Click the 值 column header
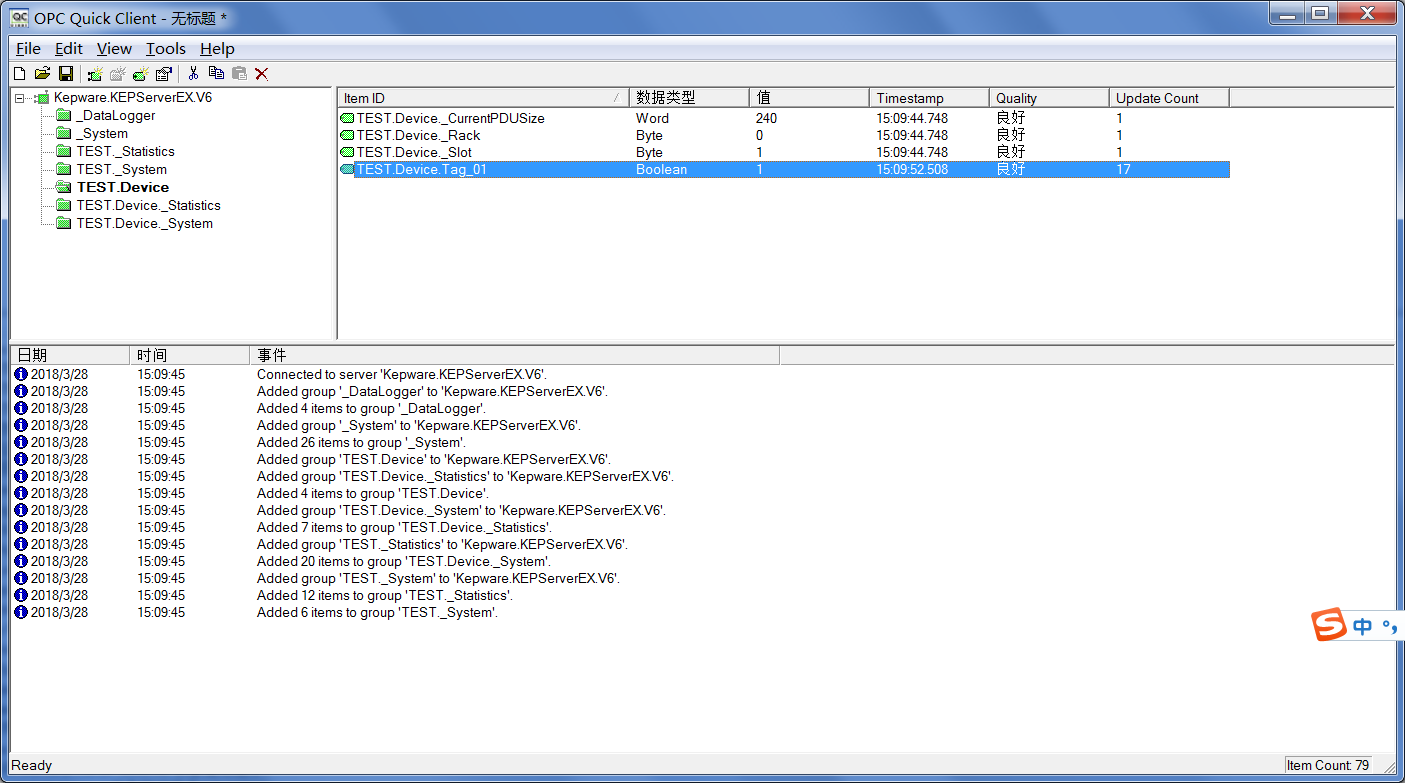Screen dimensions: 1405x783 point(809,98)
